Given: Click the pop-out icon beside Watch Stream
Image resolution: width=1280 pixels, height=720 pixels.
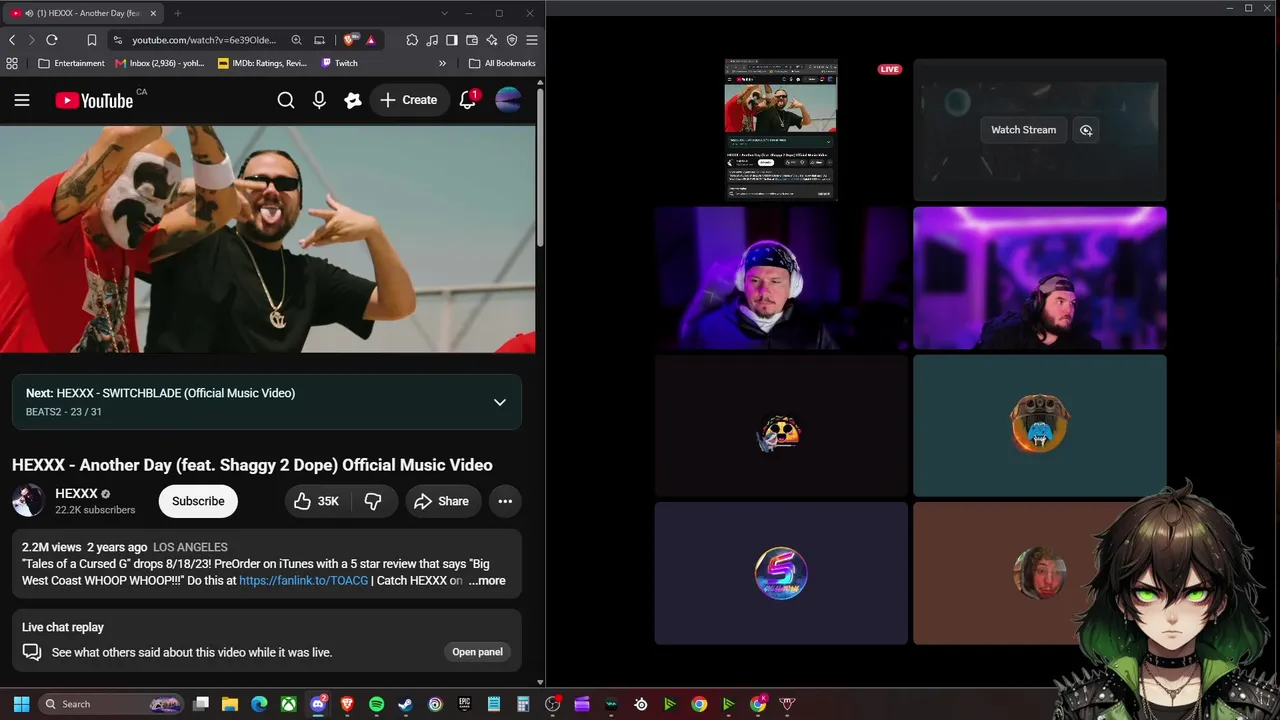Looking at the screenshot, I should pos(1086,130).
